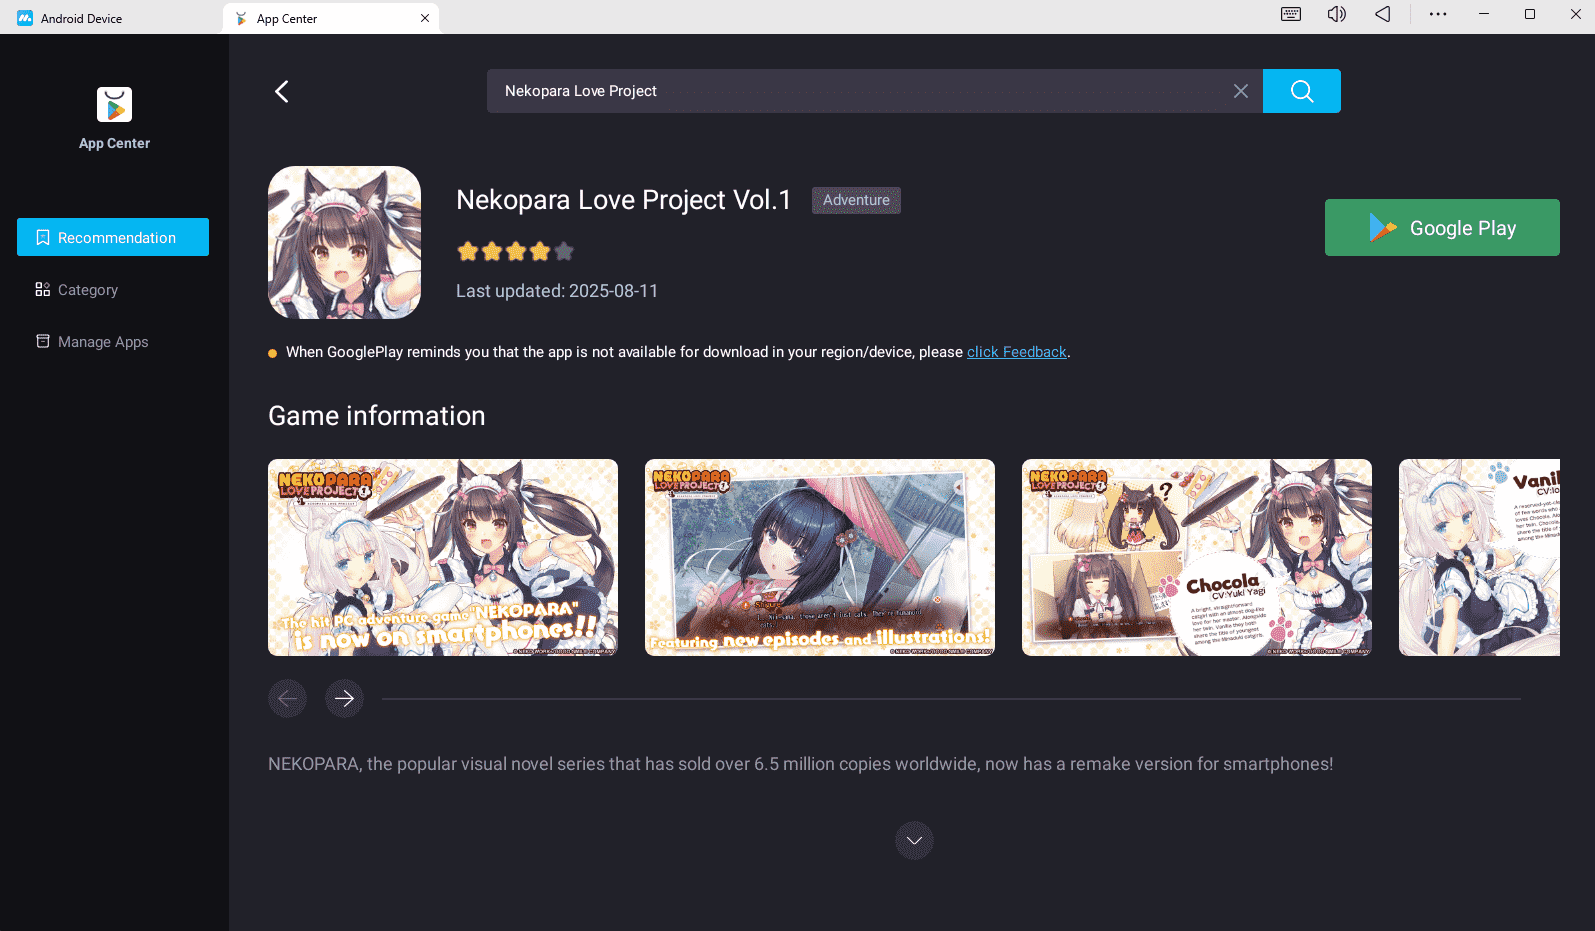The width and height of the screenshot is (1595, 931).
Task: Minimize the window
Action: pyautogui.click(x=1484, y=14)
